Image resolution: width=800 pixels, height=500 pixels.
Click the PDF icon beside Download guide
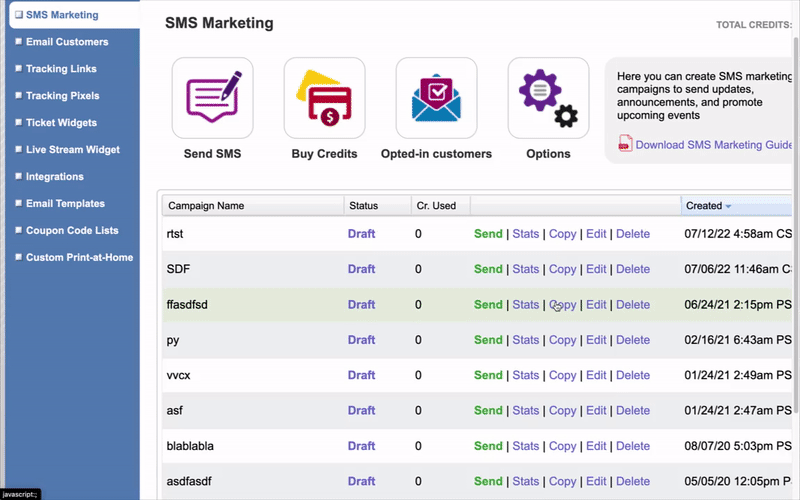coord(625,144)
